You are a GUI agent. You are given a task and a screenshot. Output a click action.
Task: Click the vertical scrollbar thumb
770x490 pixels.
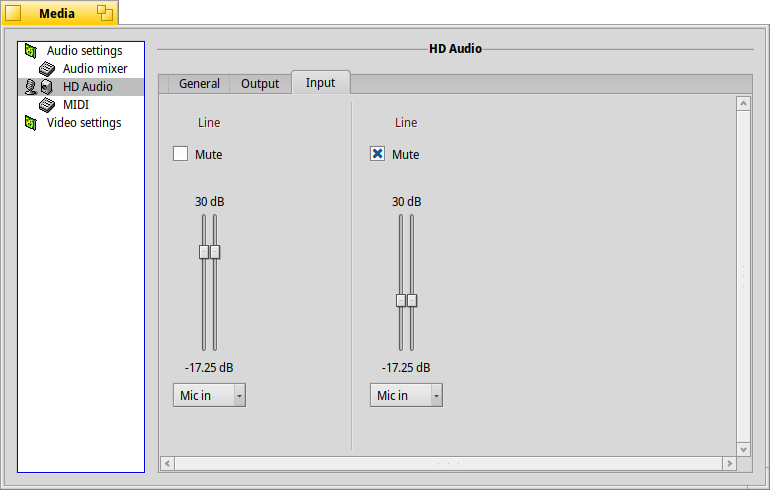743,276
